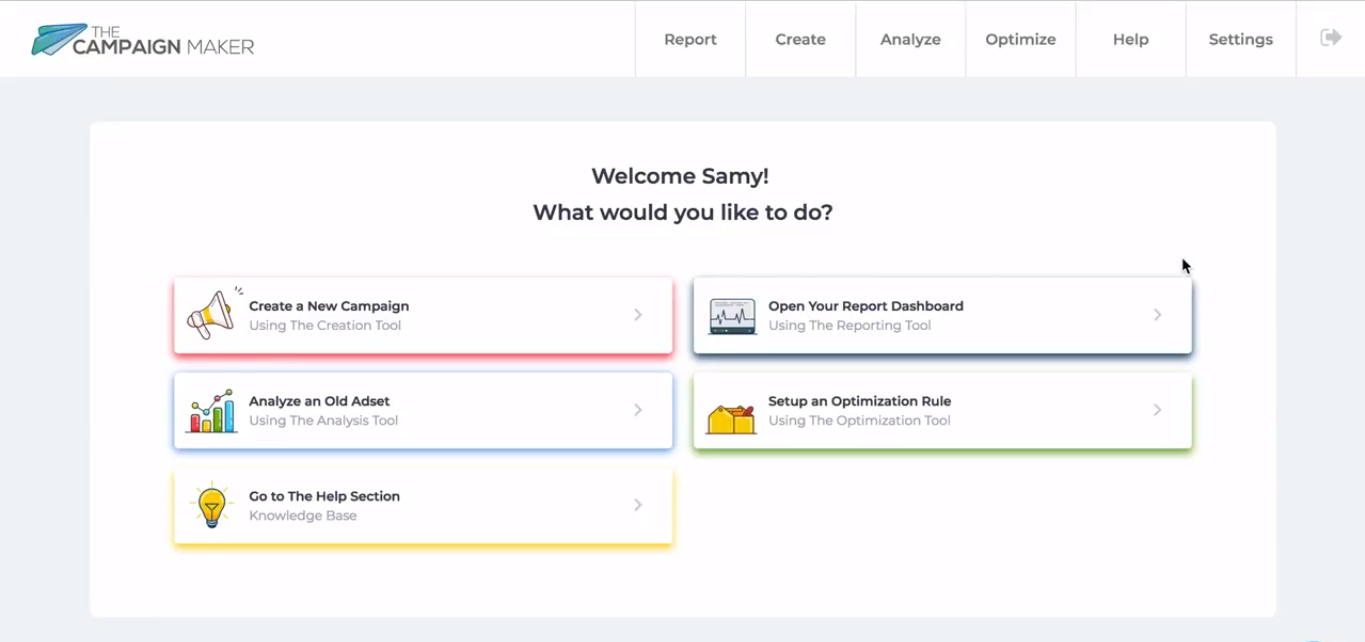Open the Report menu
Image resolution: width=1365 pixels, height=642 pixels.
click(690, 39)
